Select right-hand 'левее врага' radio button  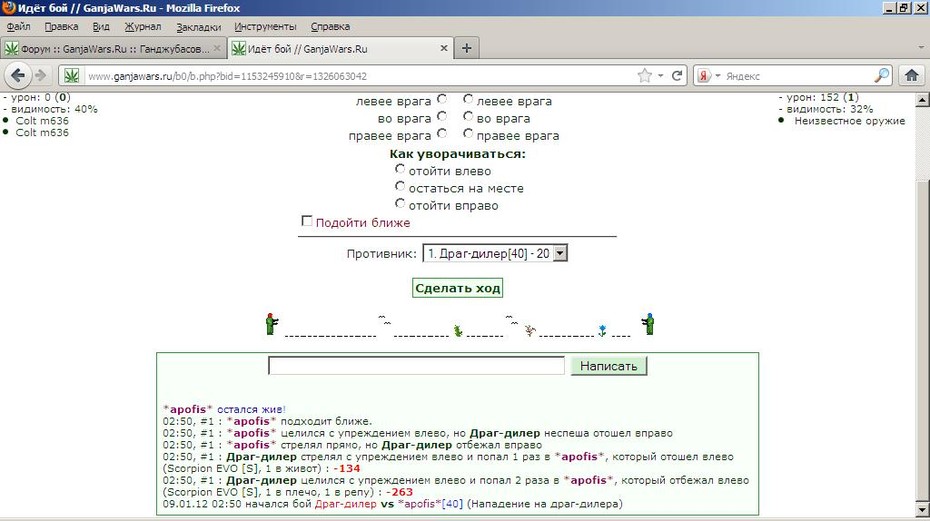pos(468,99)
